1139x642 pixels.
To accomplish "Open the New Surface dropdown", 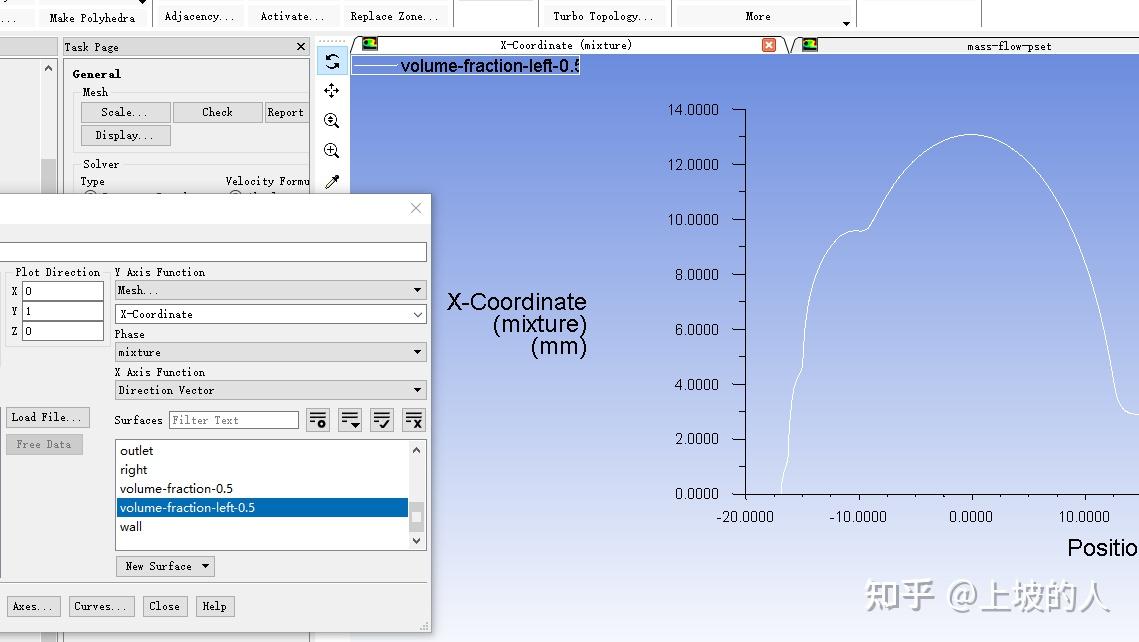I will click(x=165, y=566).
